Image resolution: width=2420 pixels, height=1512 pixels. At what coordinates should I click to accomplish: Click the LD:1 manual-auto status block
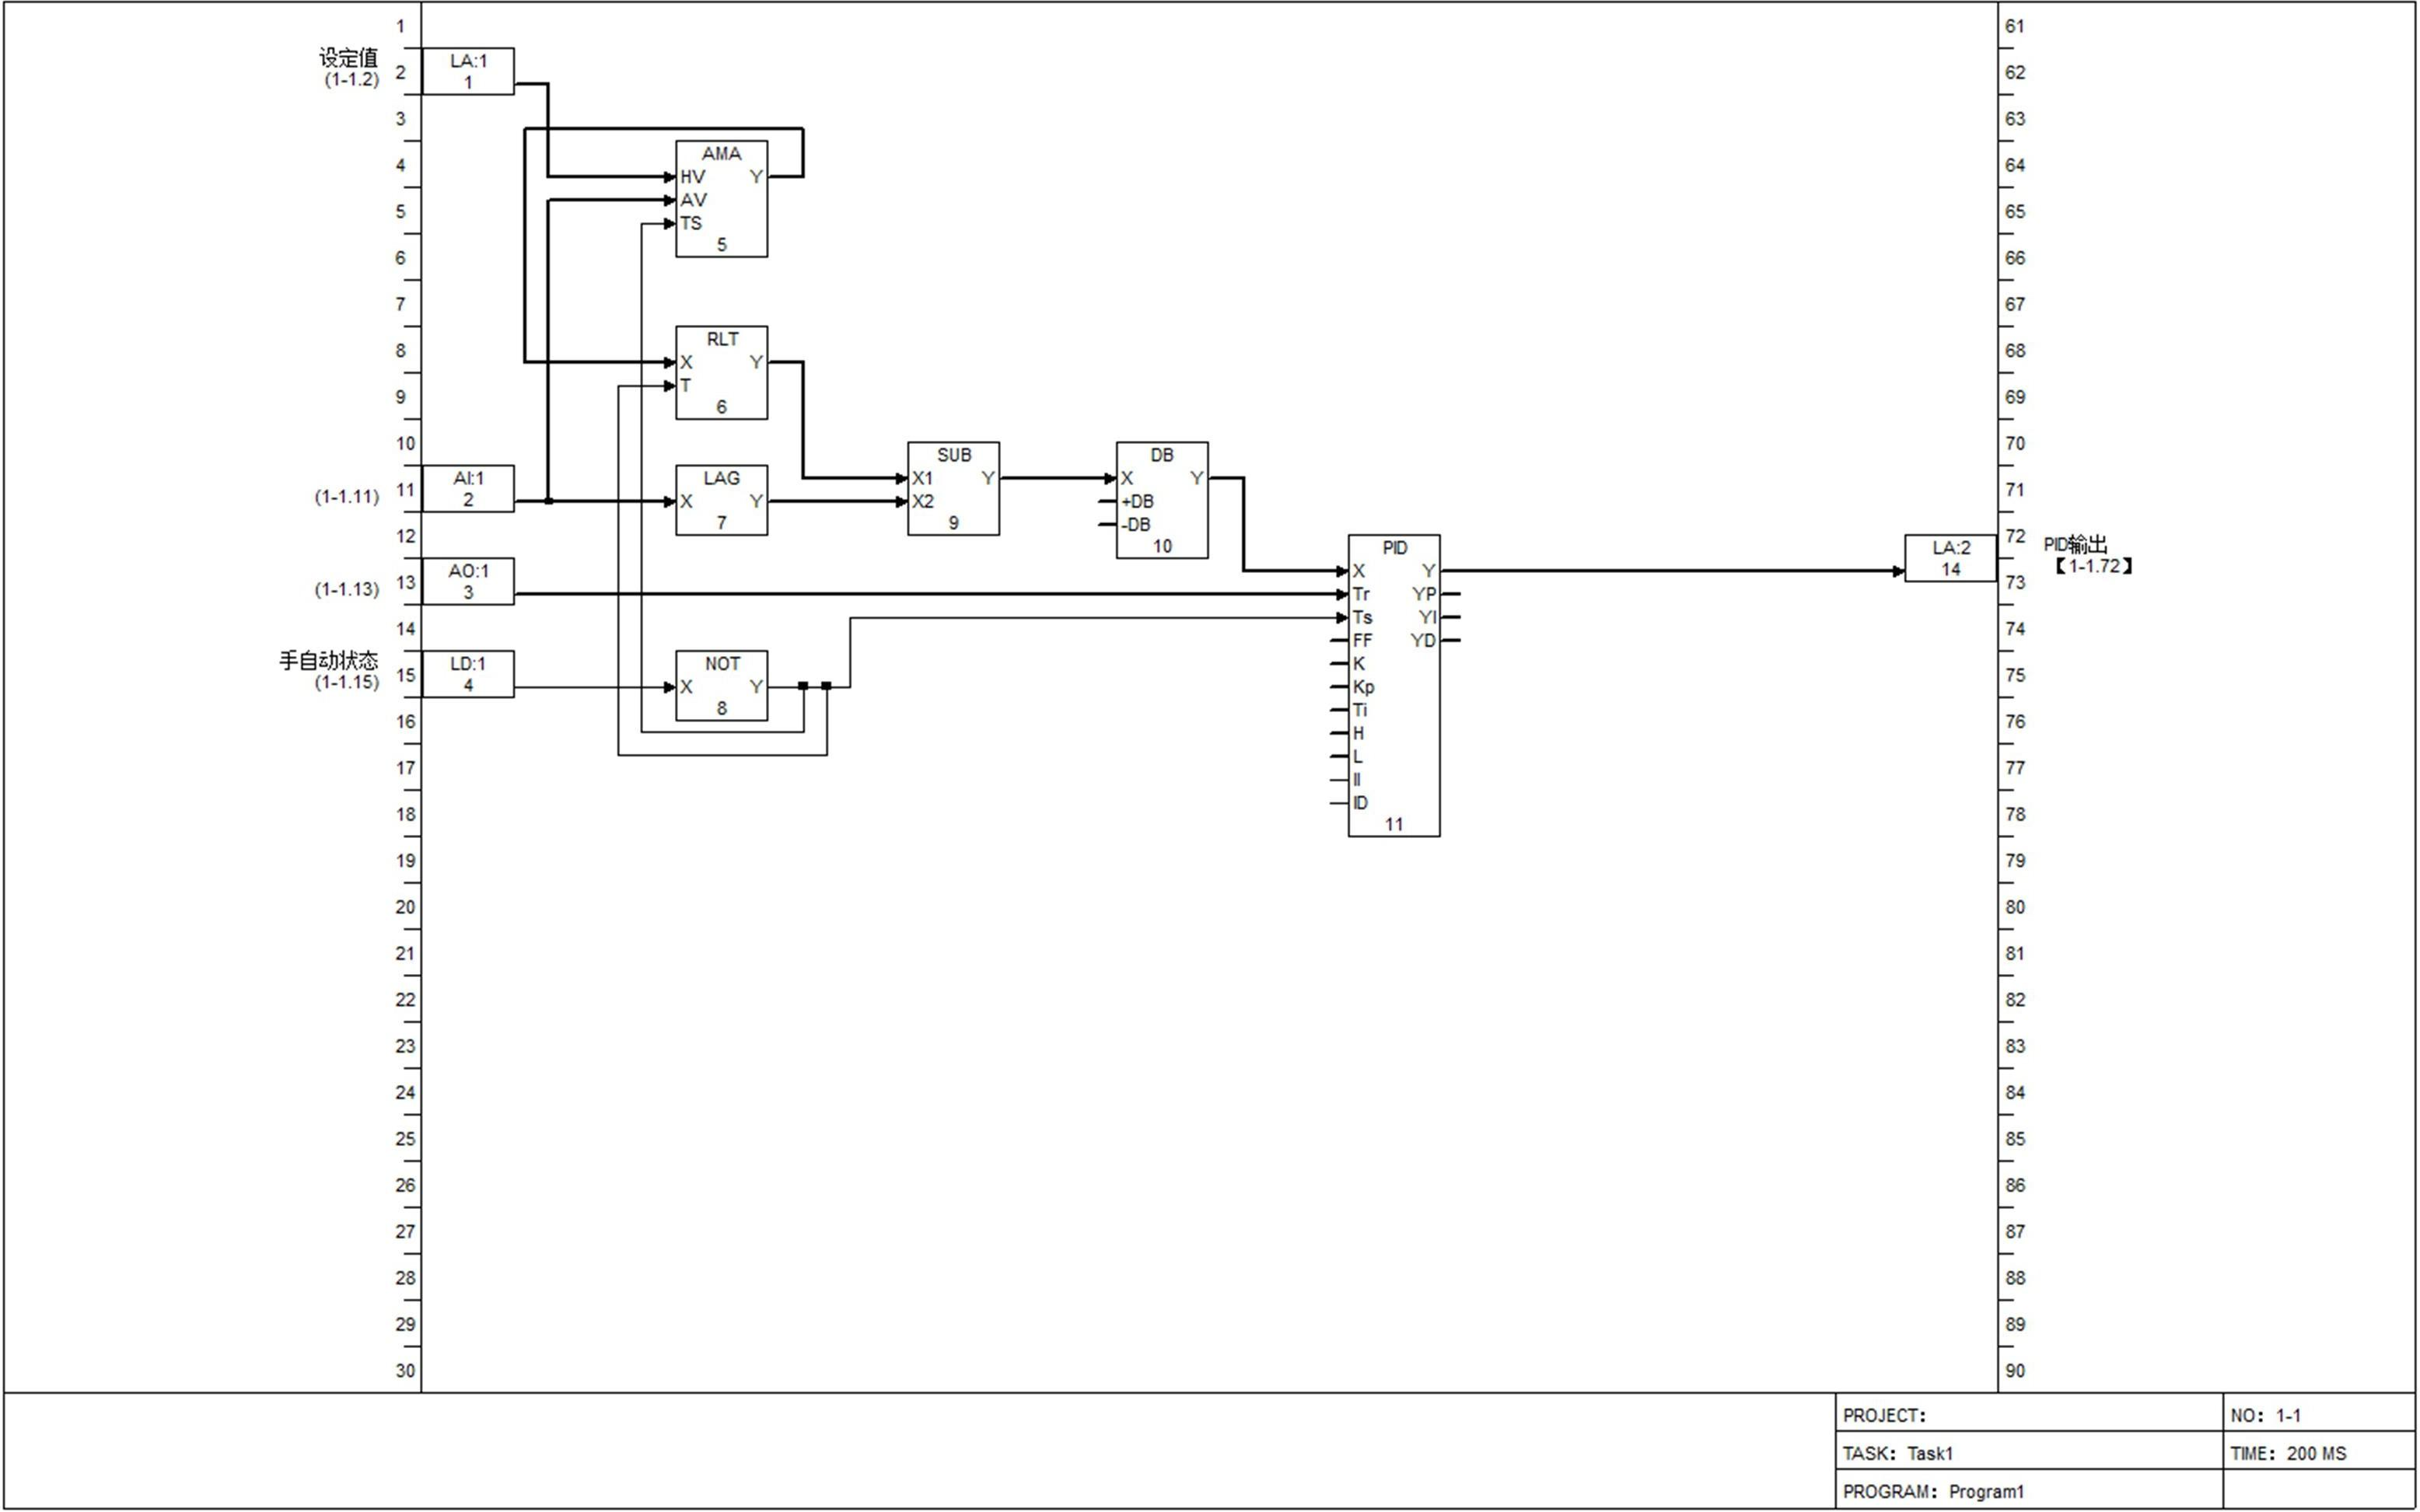(468, 674)
